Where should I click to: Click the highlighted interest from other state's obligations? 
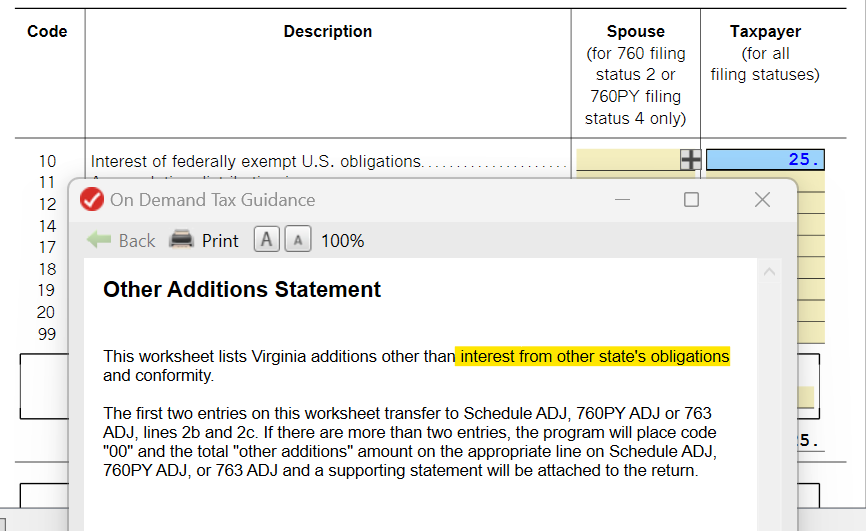[593, 356]
